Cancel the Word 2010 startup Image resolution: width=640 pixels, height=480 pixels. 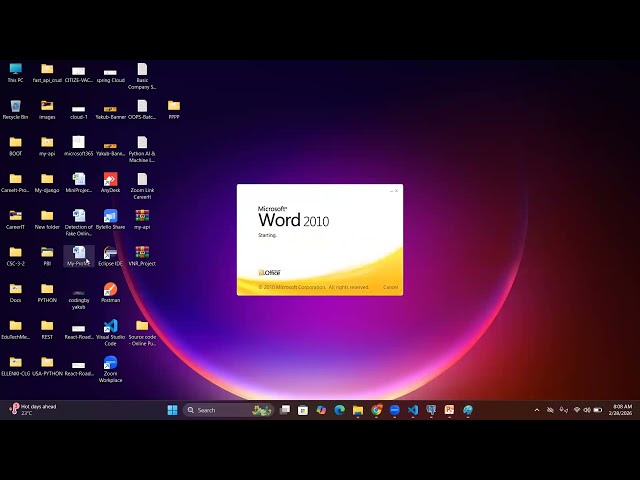point(390,287)
